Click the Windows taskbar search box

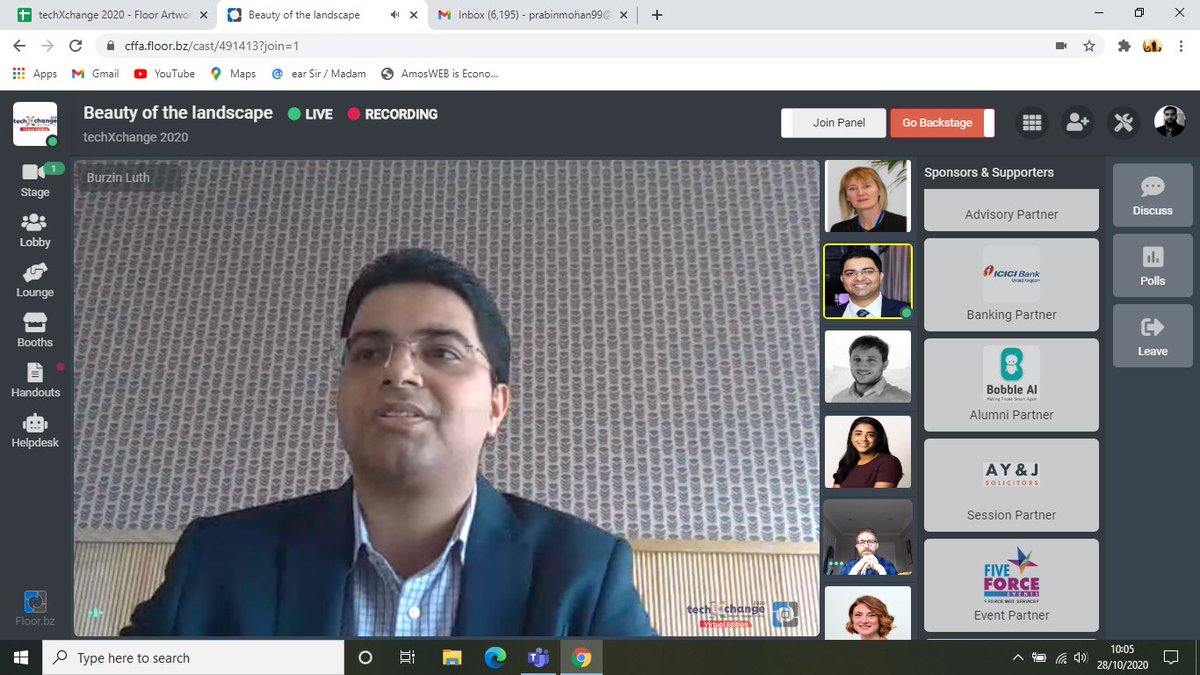pos(192,657)
